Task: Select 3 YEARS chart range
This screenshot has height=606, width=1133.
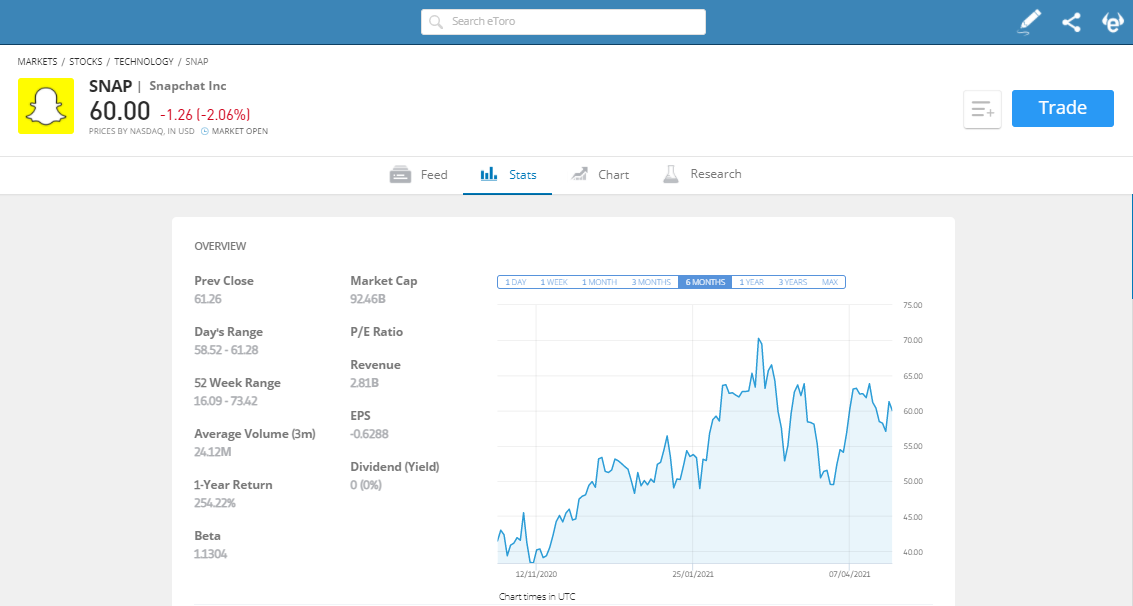Action: point(793,282)
